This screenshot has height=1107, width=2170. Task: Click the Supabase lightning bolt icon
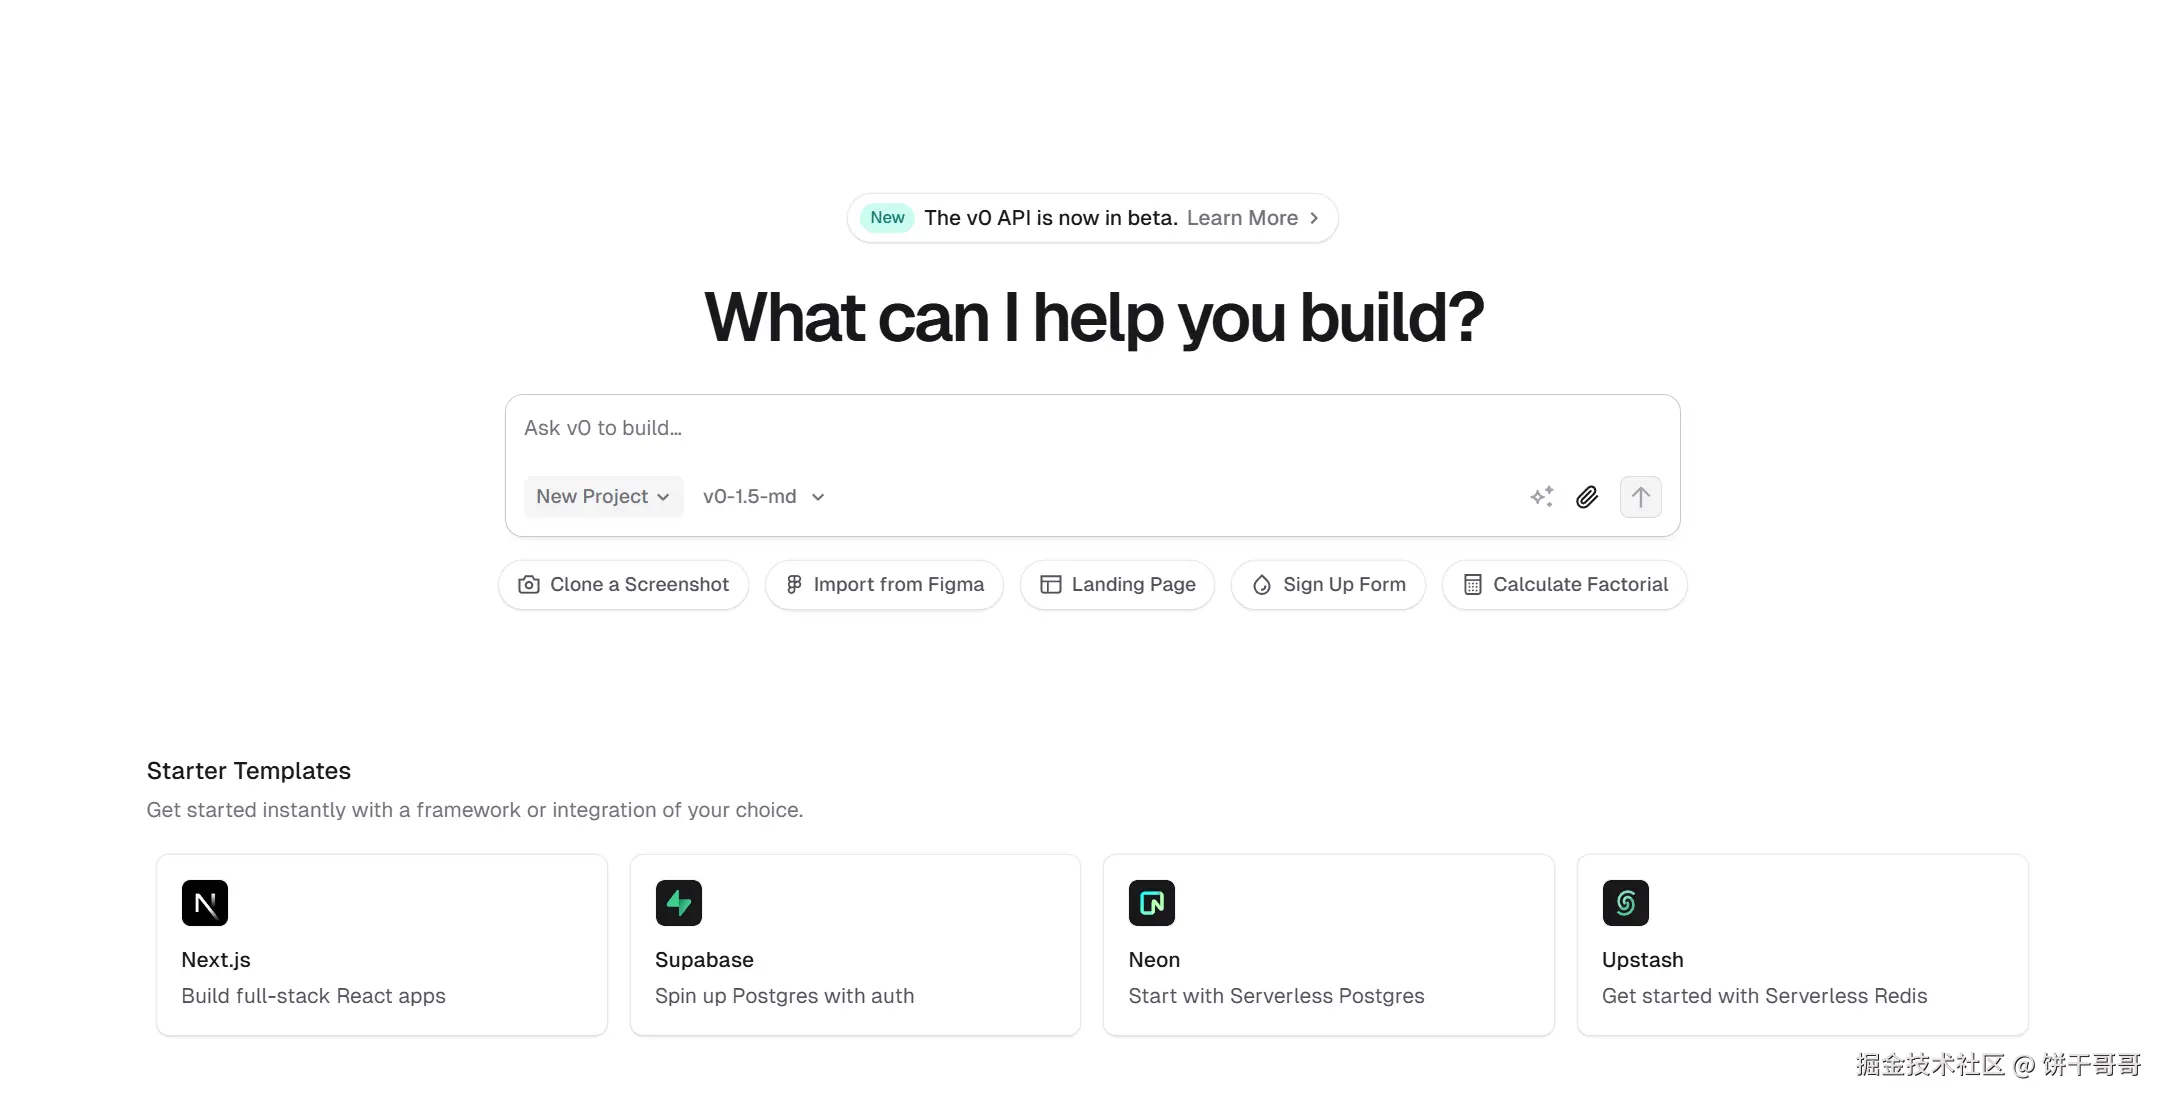[678, 903]
